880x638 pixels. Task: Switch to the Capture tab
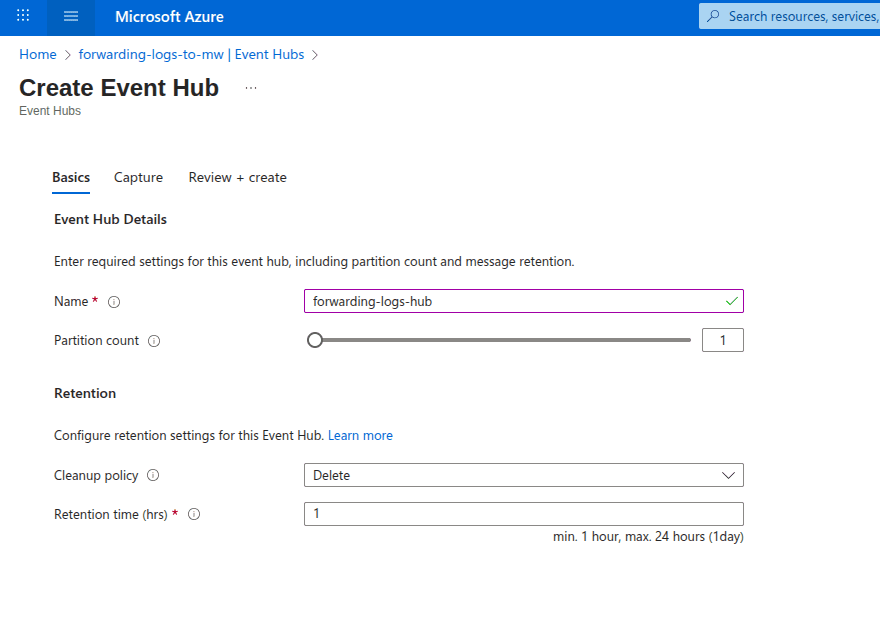click(x=138, y=177)
